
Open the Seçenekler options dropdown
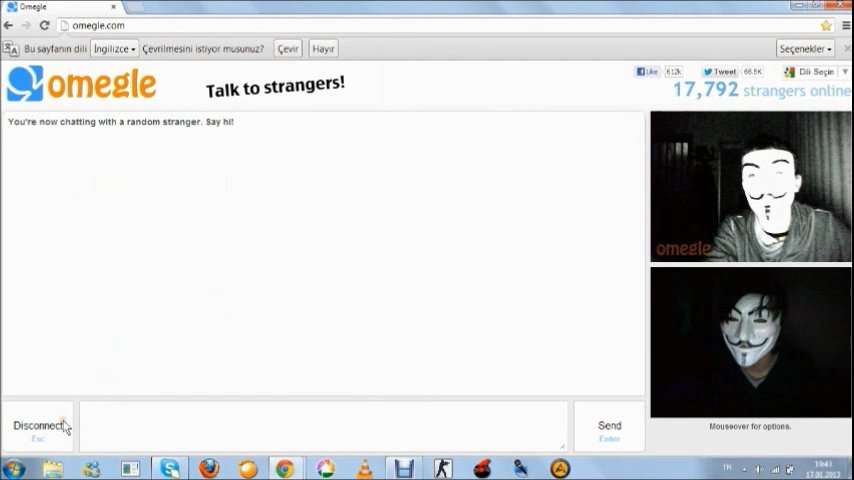(x=805, y=48)
